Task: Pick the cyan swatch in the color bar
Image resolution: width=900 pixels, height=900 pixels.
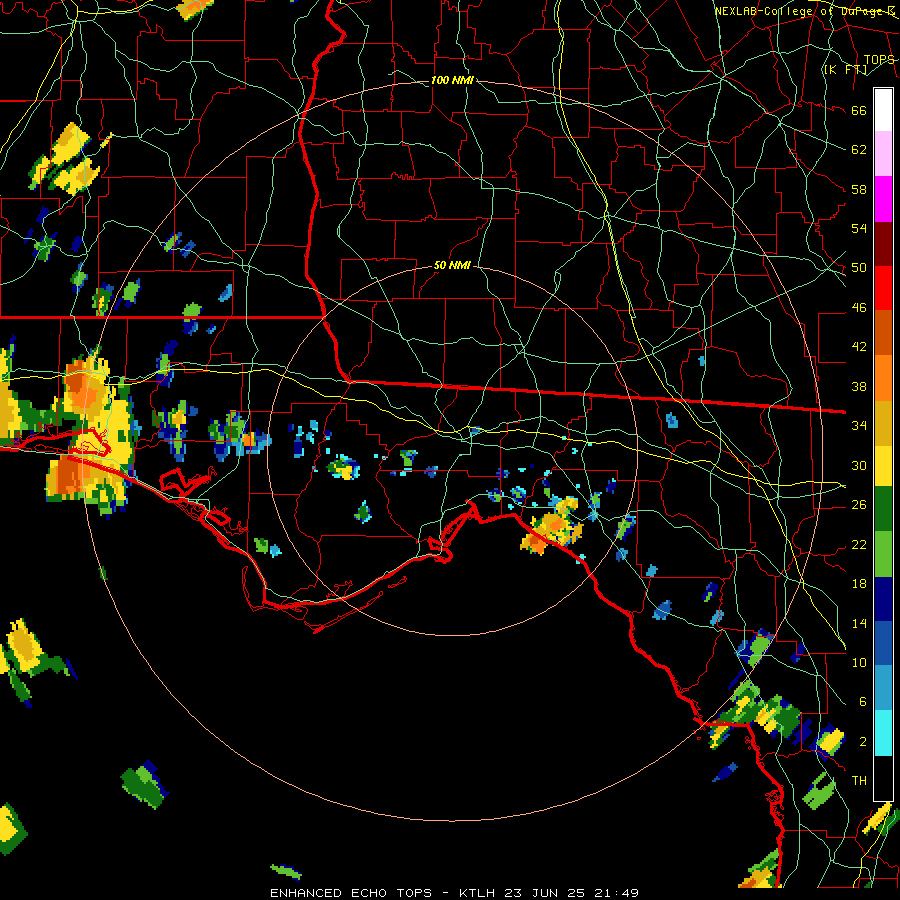Action: 883,734
